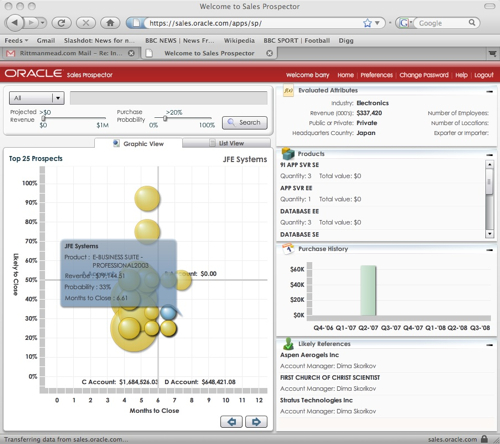Open FIRST CHURCH OF CHRIST SCIENTIST reference

pyautogui.click(x=330, y=377)
